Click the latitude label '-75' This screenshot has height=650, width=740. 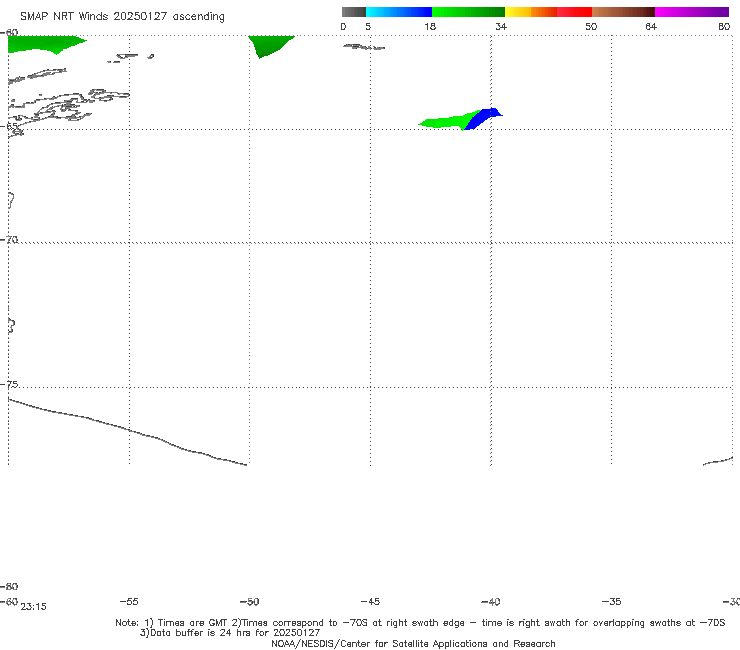tap(9, 384)
